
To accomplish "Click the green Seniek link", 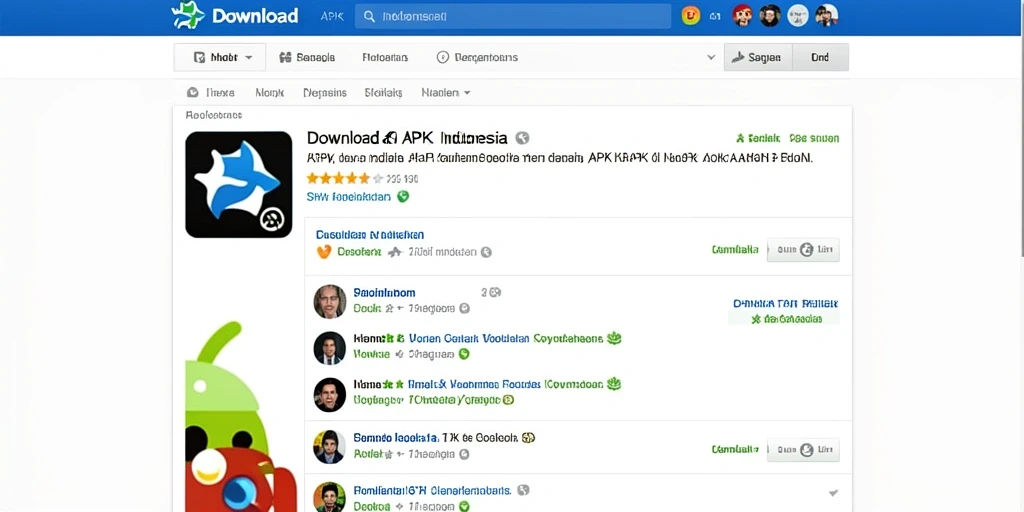I will tap(758, 138).
